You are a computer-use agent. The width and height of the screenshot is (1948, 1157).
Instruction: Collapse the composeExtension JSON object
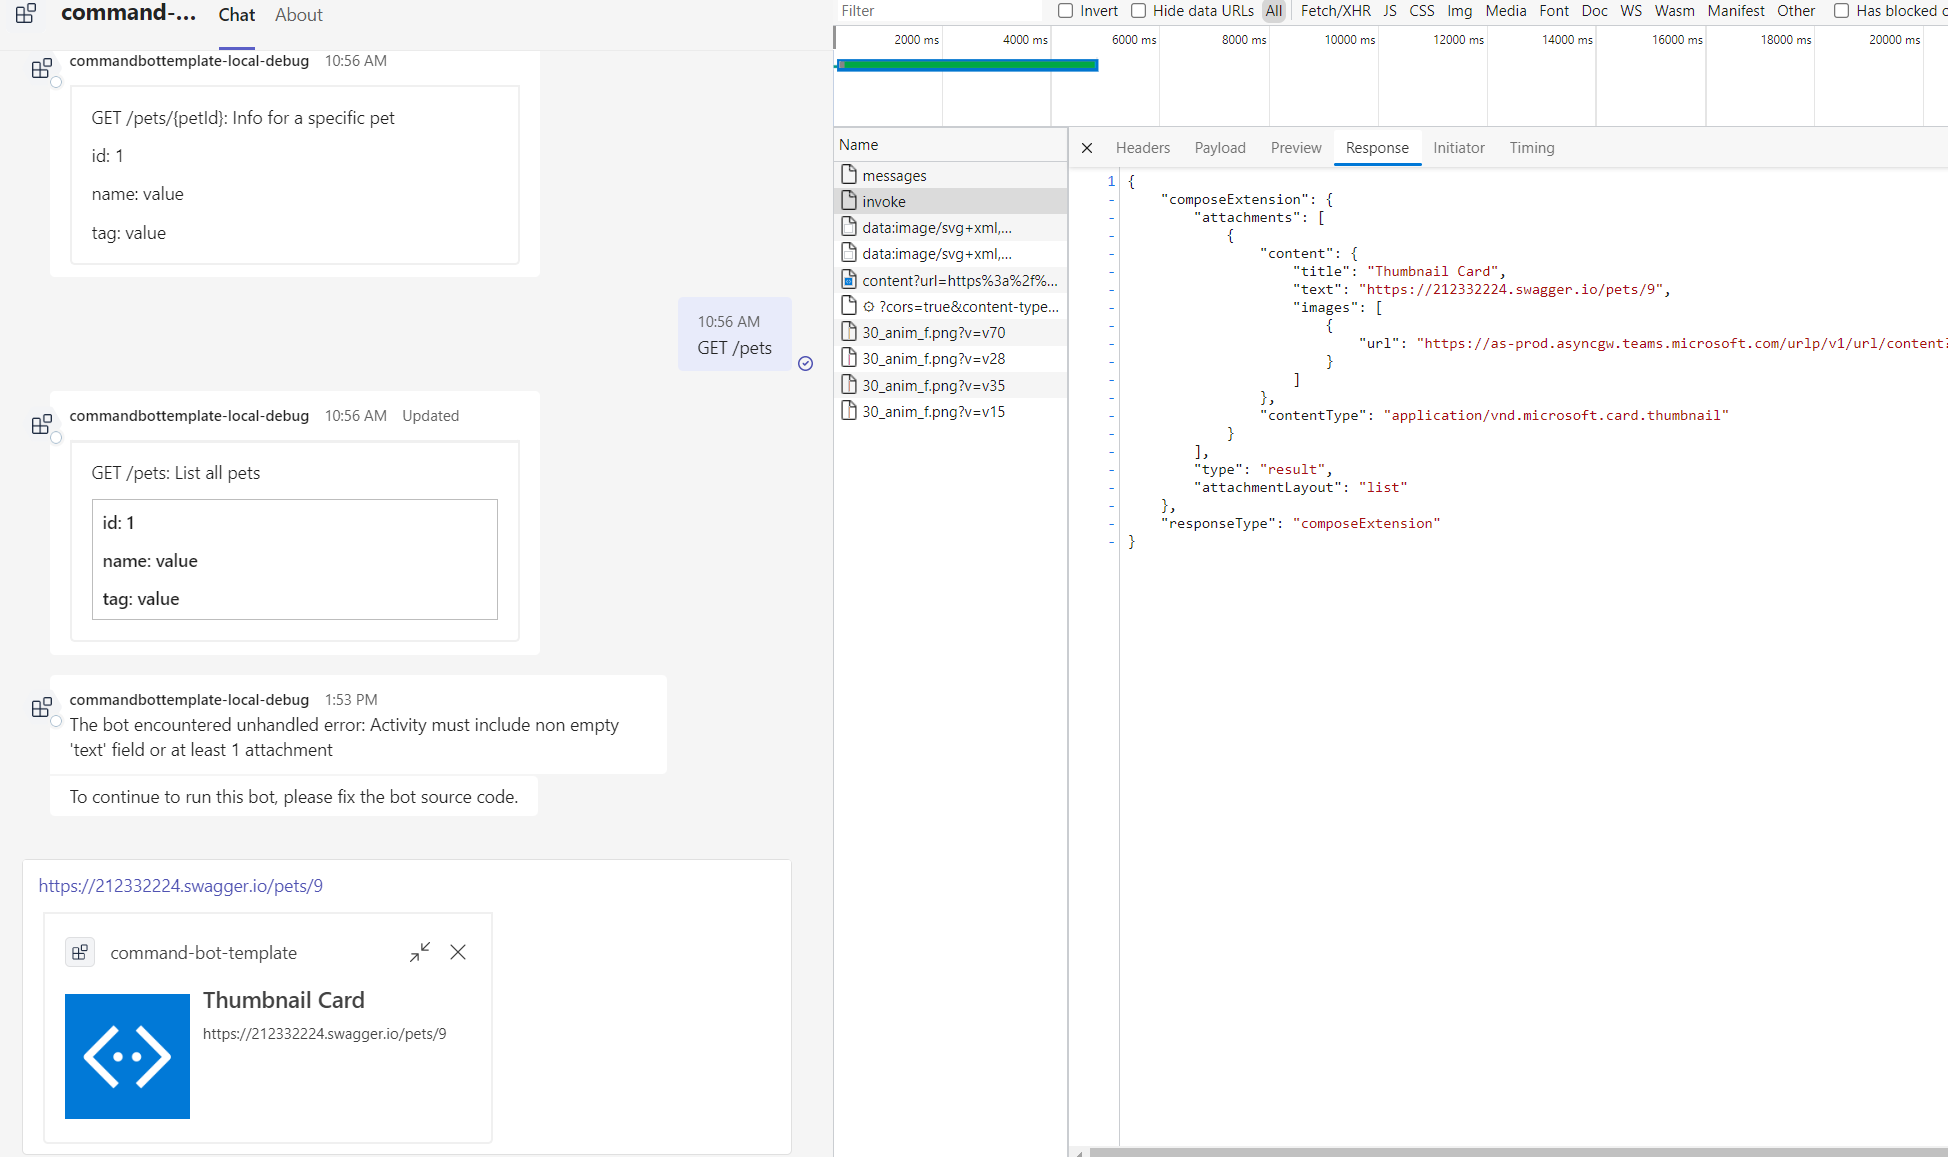point(1111,199)
